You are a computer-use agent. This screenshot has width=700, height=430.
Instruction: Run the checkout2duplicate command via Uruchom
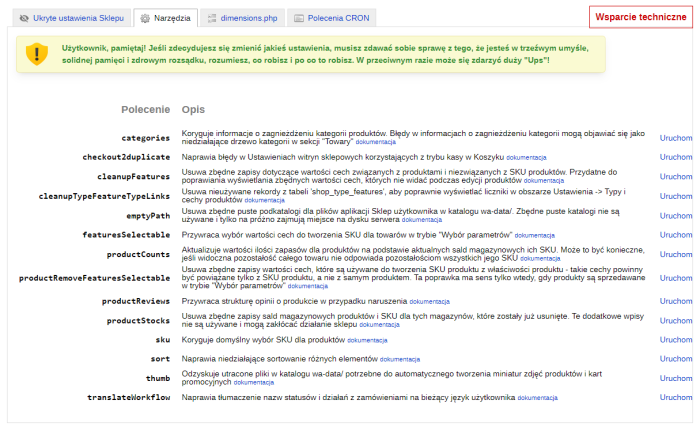coord(675,157)
